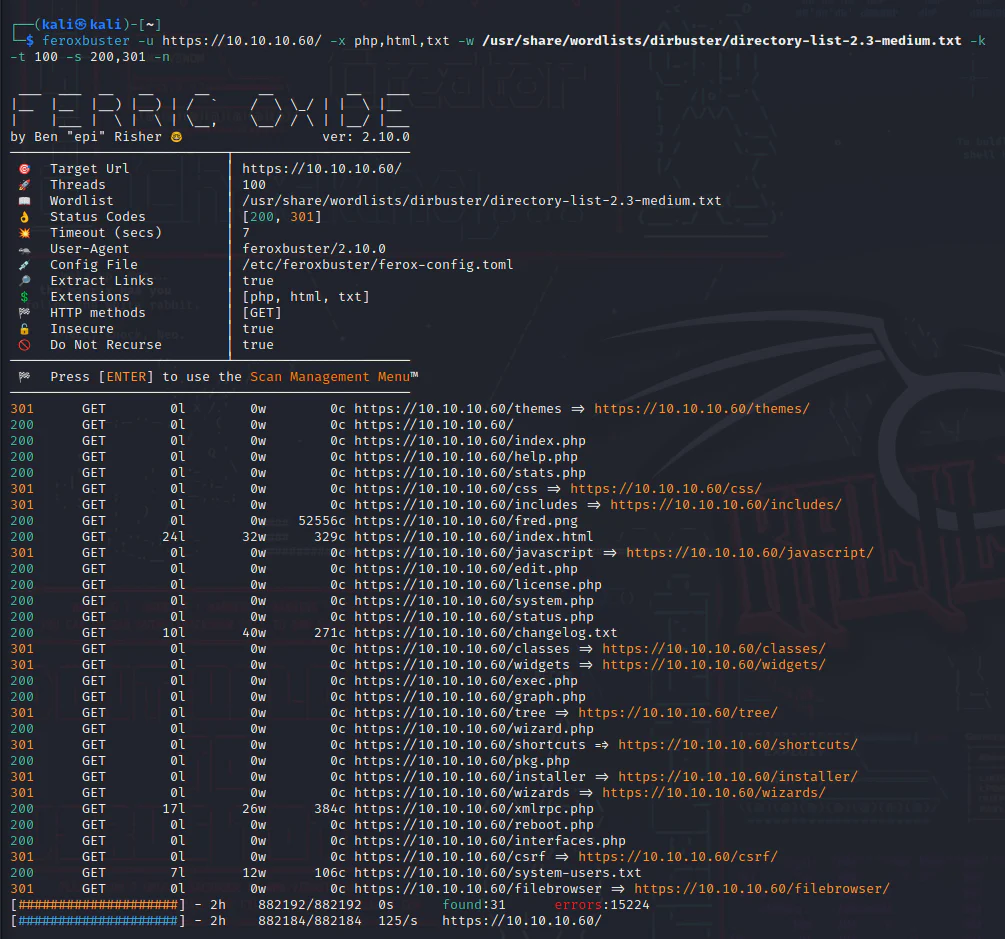The height and width of the screenshot is (939, 1005).
Task: Click the found:31 counter
Action: click(x=474, y=904)
